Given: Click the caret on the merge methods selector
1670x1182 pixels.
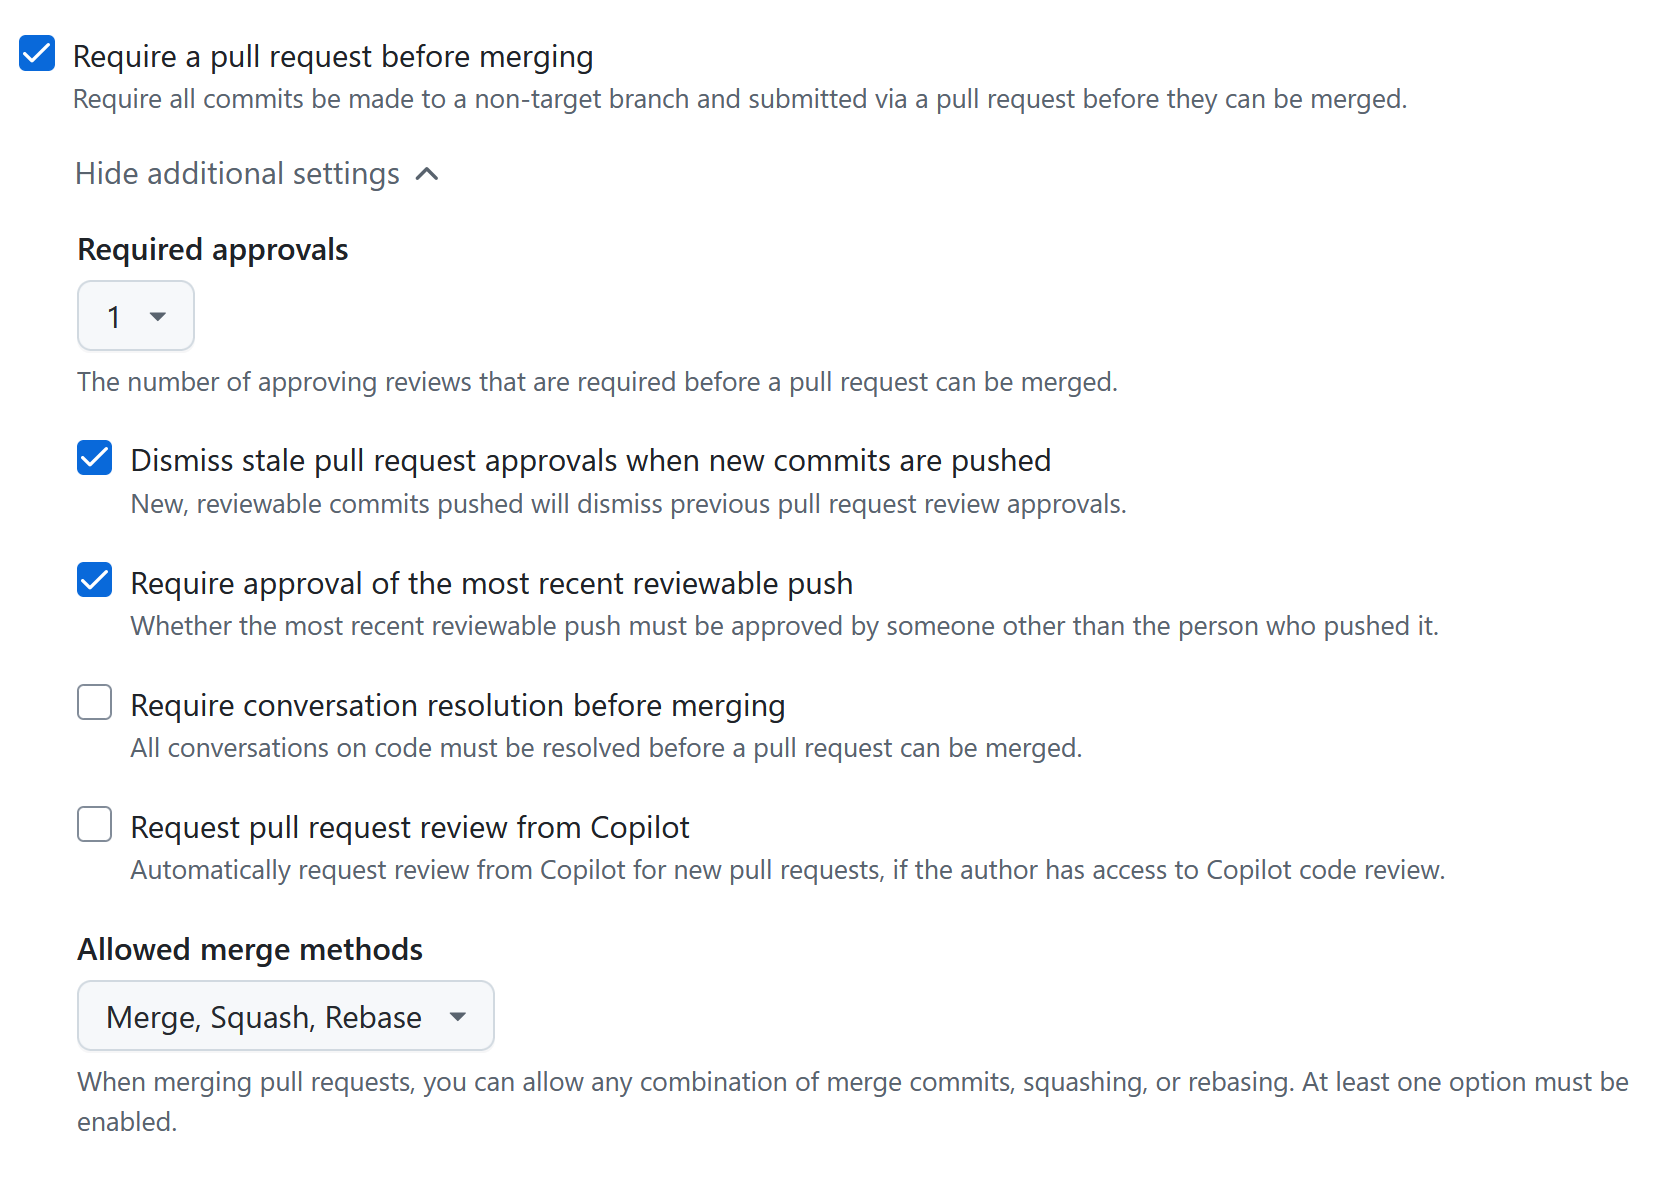Looking at the screenshot, I should pos(458,1016).
